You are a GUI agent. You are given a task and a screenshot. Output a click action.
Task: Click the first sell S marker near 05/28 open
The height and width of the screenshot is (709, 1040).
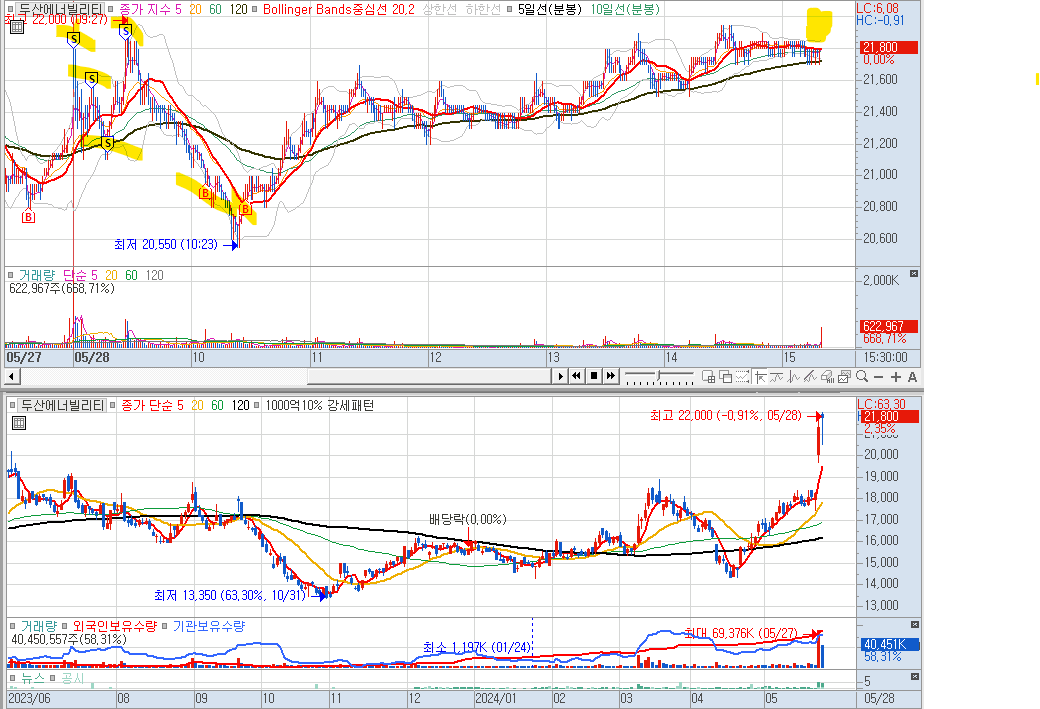coord(74,39)
